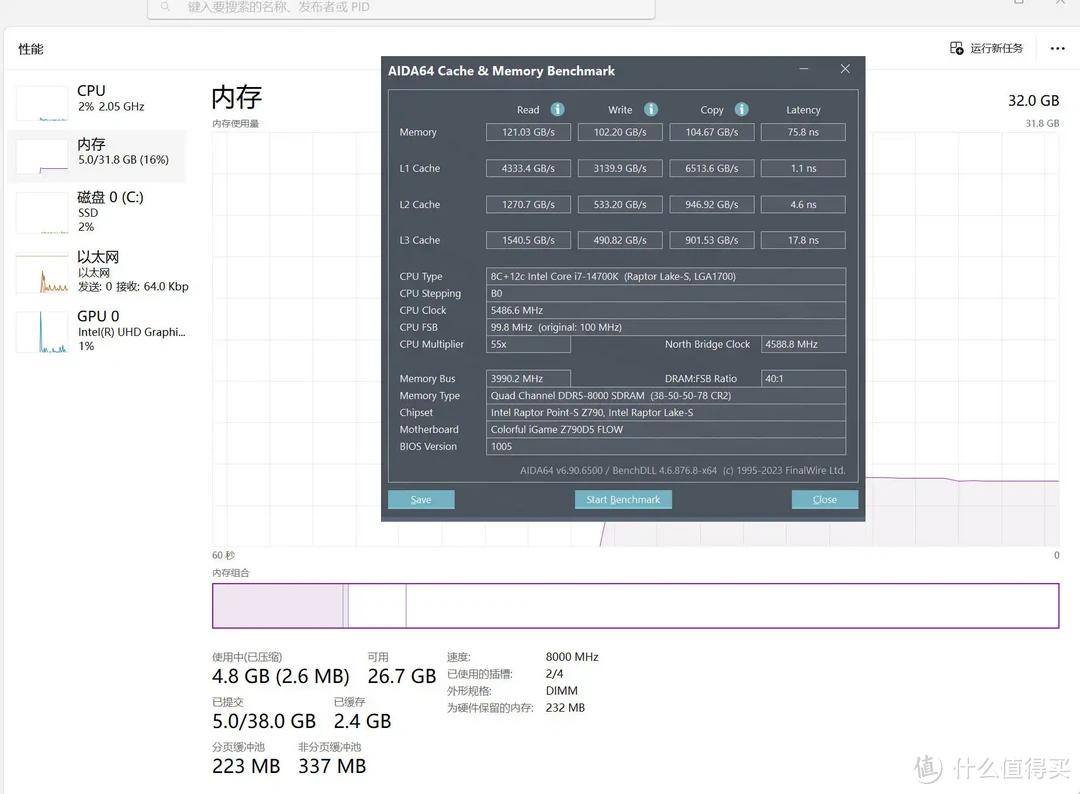Image resolution: width=1080 pixels, height=794 pixels.
Task: Select the CPU performance item
Action: 97,101
